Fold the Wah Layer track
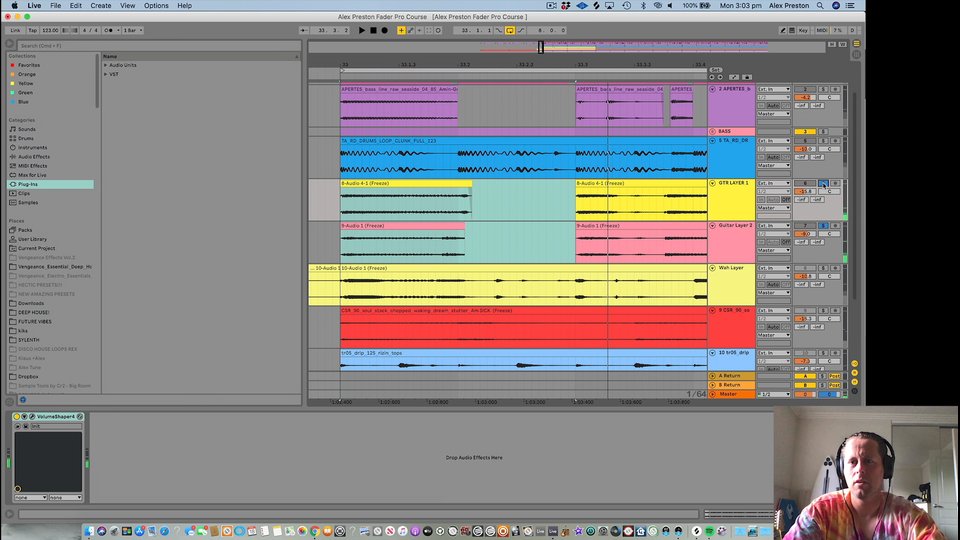This screenshot has width=960, height=540. (x=713, y=268)
